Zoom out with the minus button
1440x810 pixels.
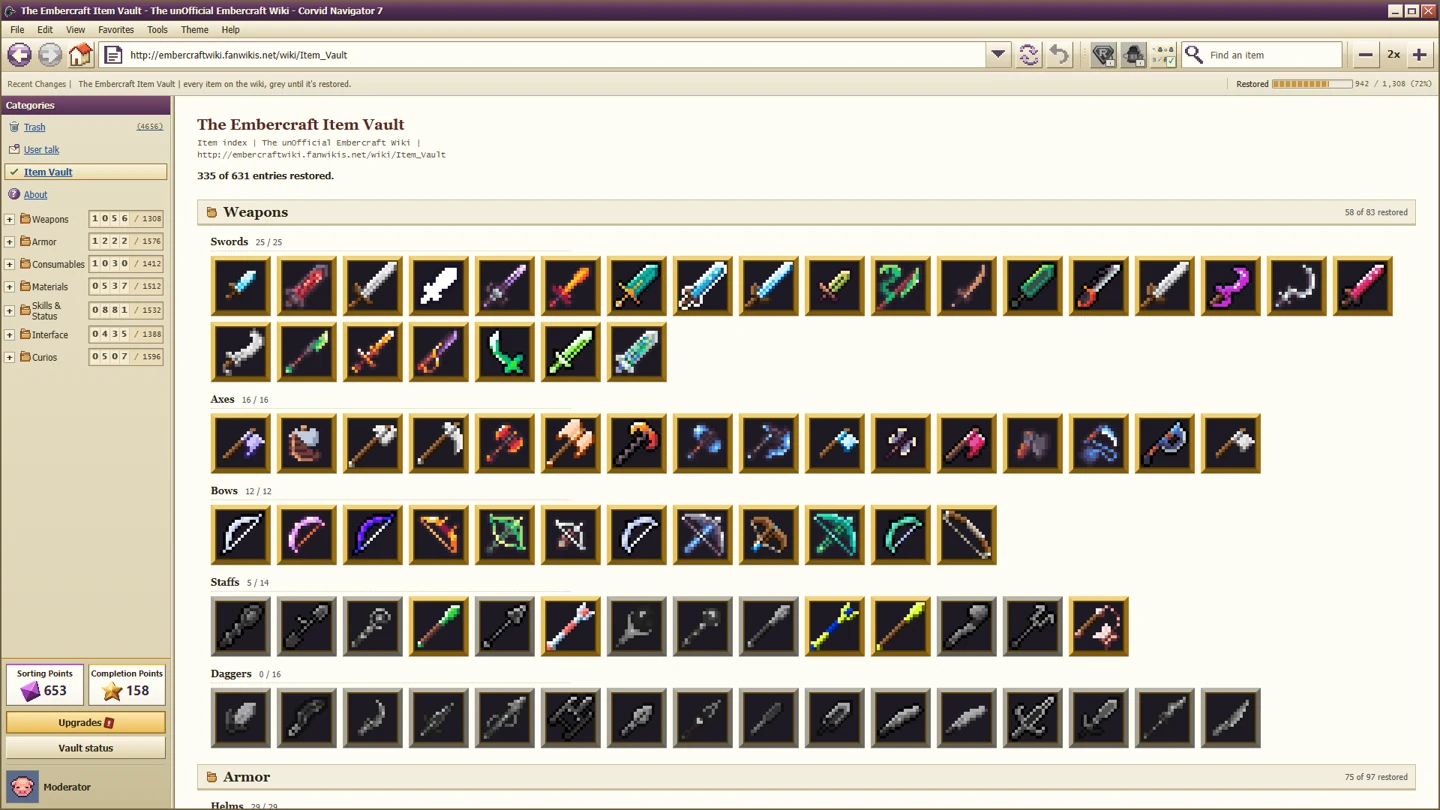pos(1365,55)
